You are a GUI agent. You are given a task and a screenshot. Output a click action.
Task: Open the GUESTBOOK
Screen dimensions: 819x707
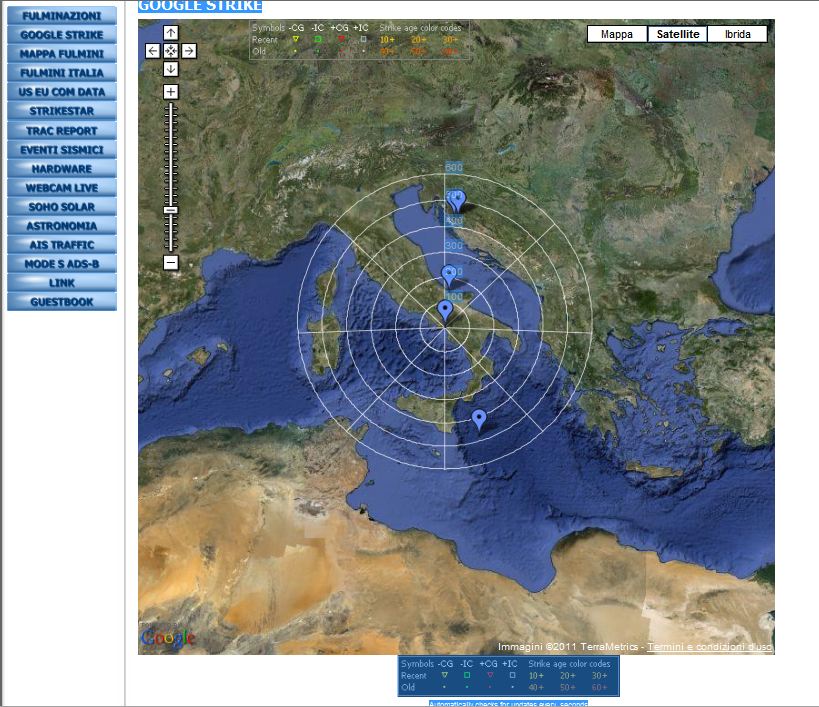pos(62,302)
